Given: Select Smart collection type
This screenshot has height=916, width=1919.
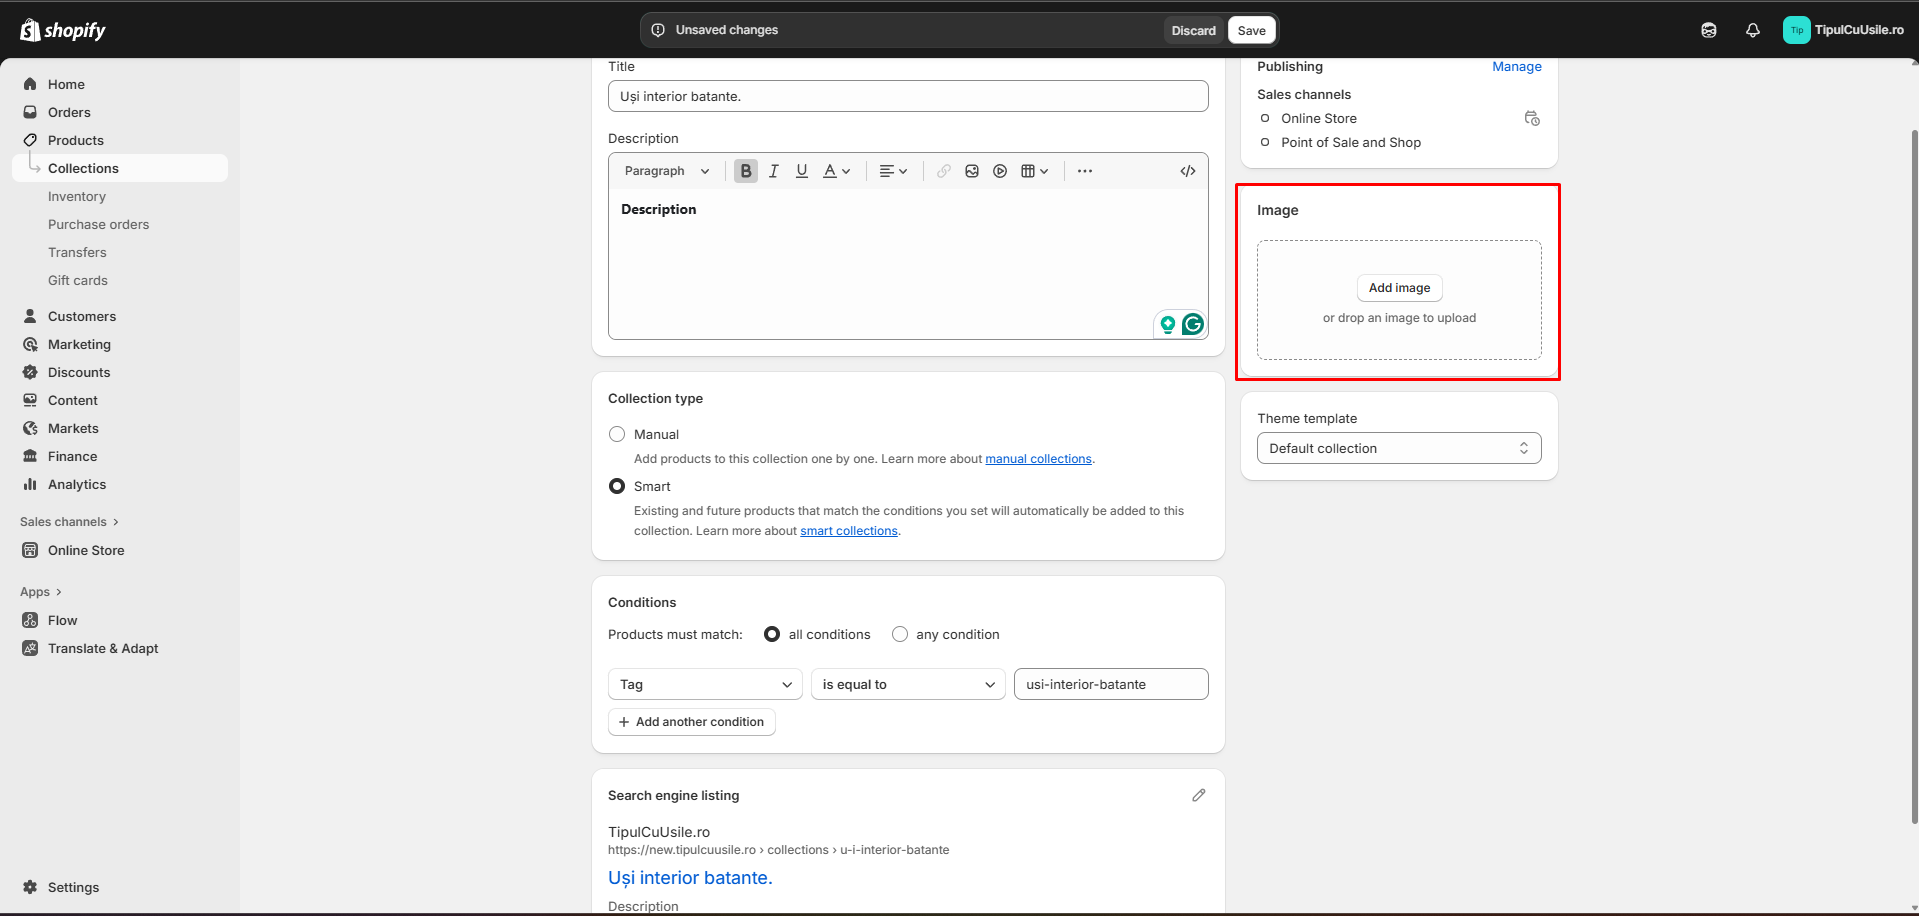Looking at the screenshot, I should 617,486.
